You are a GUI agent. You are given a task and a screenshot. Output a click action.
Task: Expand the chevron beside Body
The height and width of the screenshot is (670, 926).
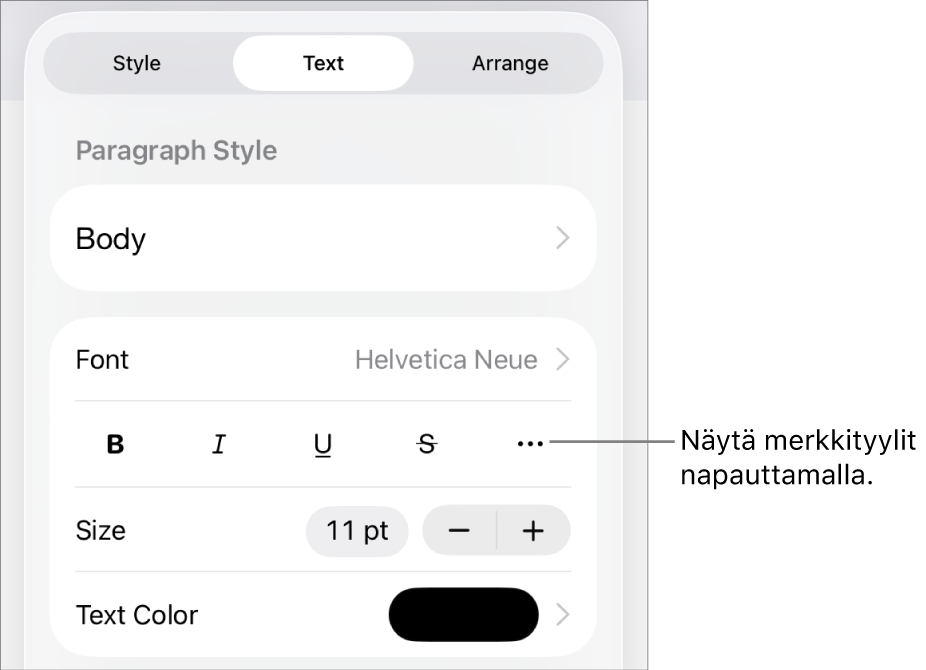563,238
